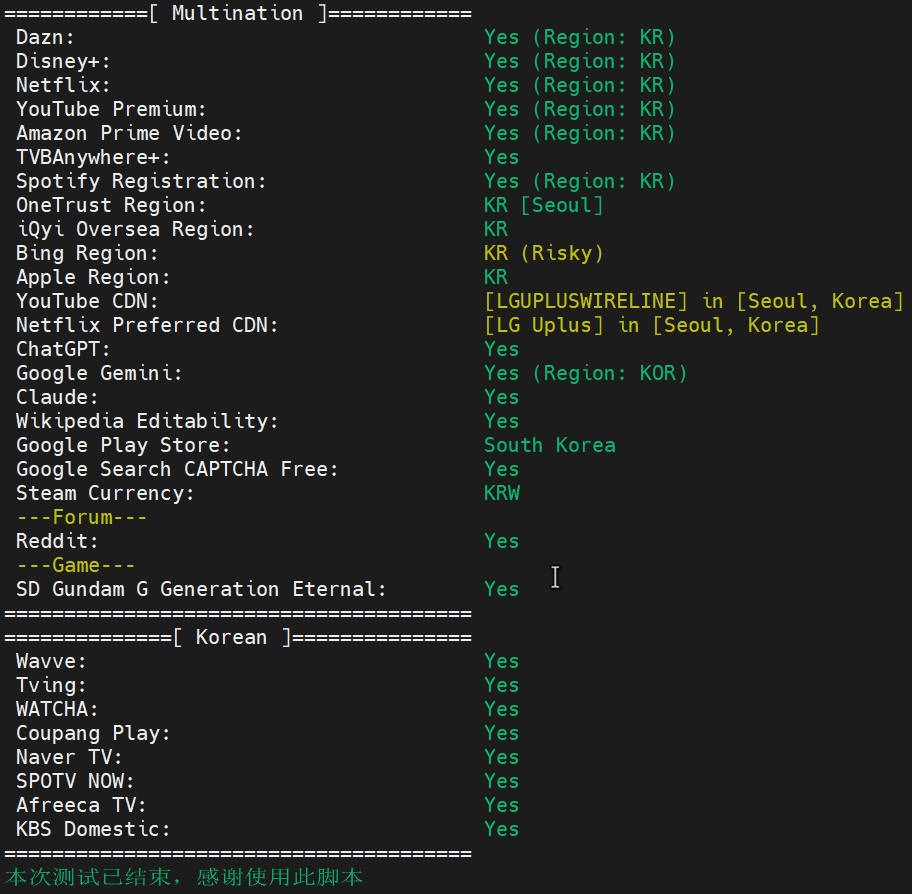This screenshot has width=912, height=894.
Task: Click the Coupang Play label
Action: pos(93,733)
